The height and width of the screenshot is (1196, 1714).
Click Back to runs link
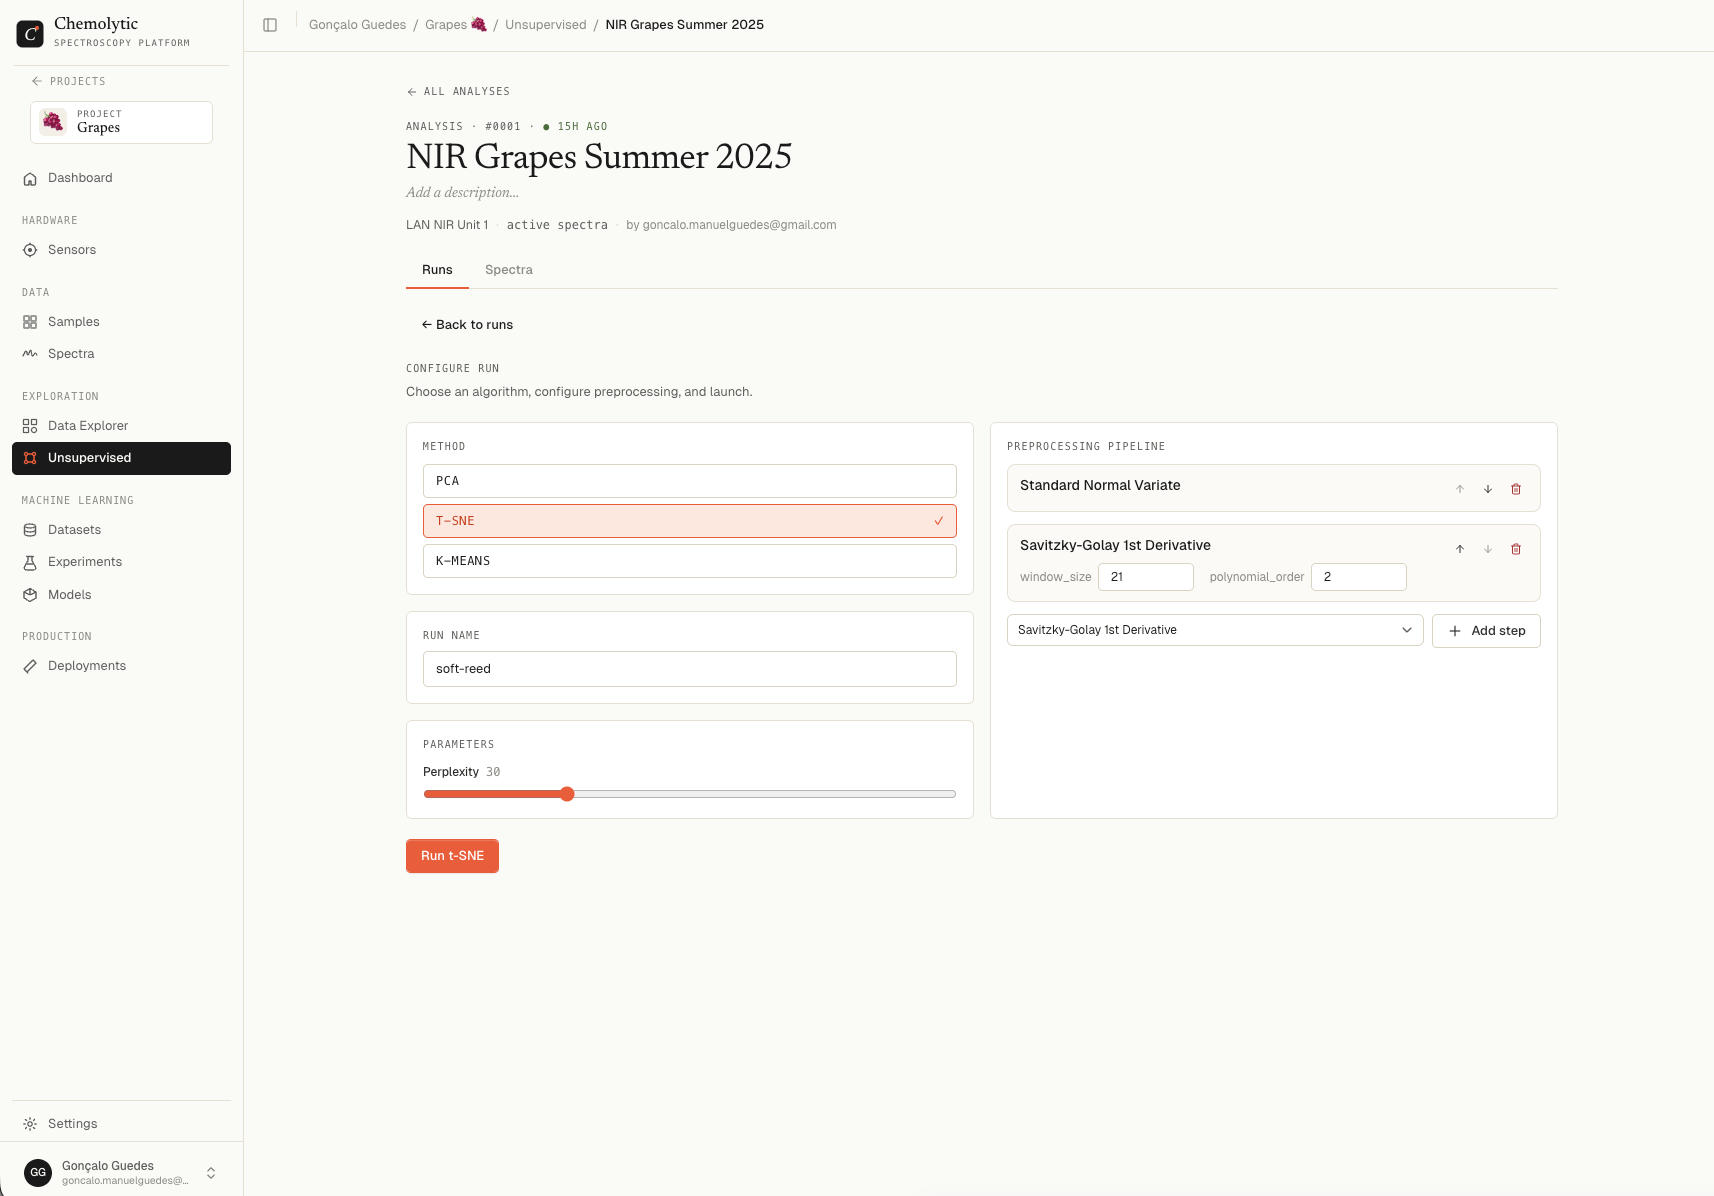467,325
